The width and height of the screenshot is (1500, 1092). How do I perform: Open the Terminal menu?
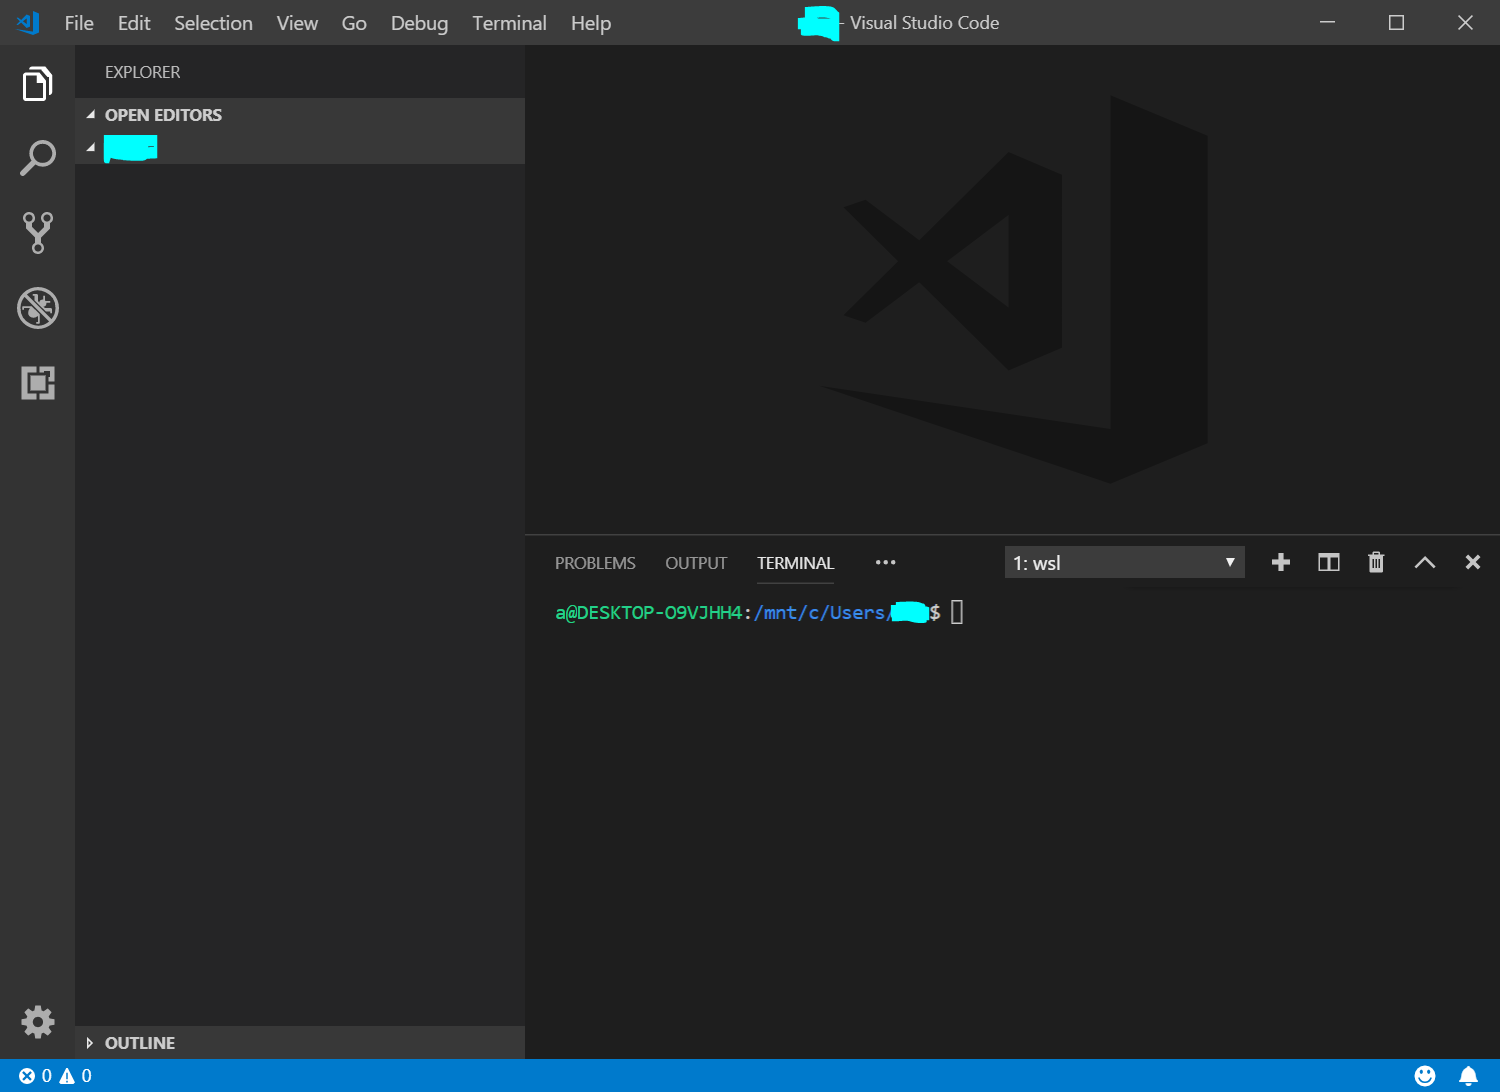tap(509, 23)
